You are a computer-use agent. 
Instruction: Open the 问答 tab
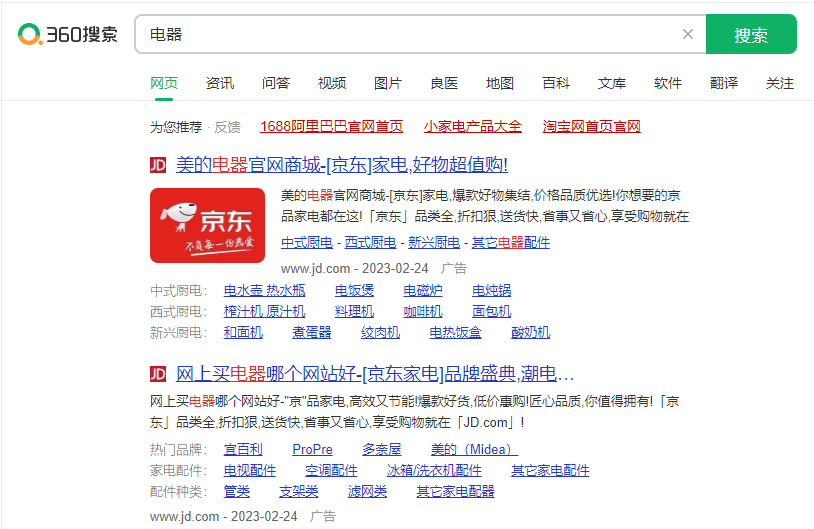tap(276, 83)
